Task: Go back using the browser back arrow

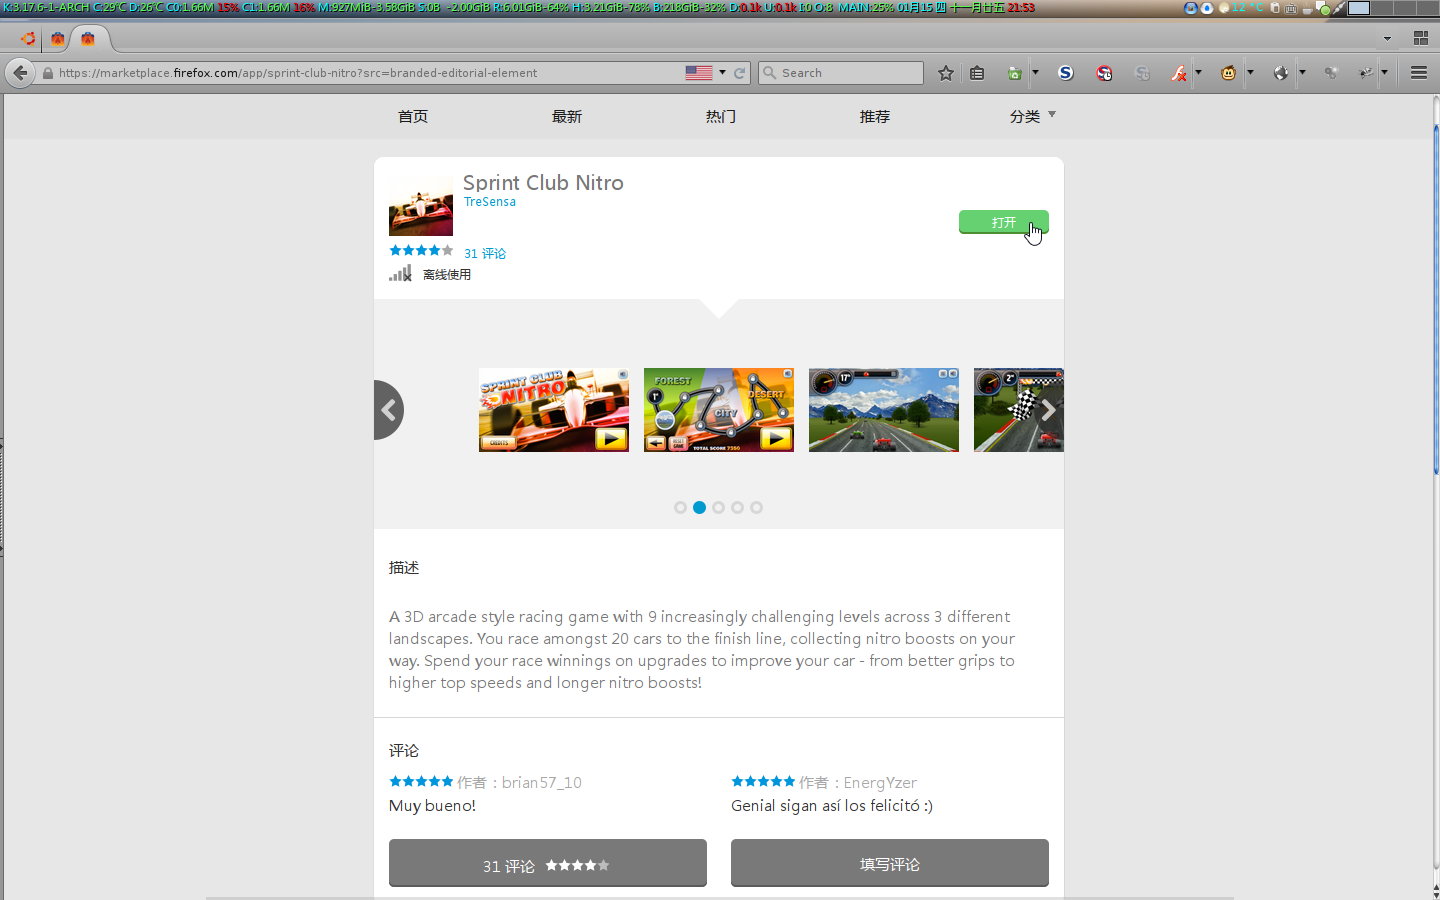Action: tap(20, 73)
